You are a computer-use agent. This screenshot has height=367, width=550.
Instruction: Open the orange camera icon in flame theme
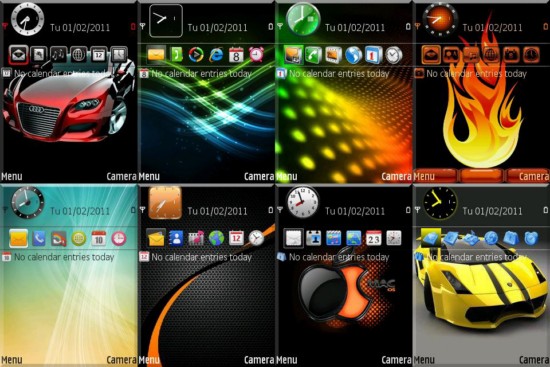[x=511, y=55]
